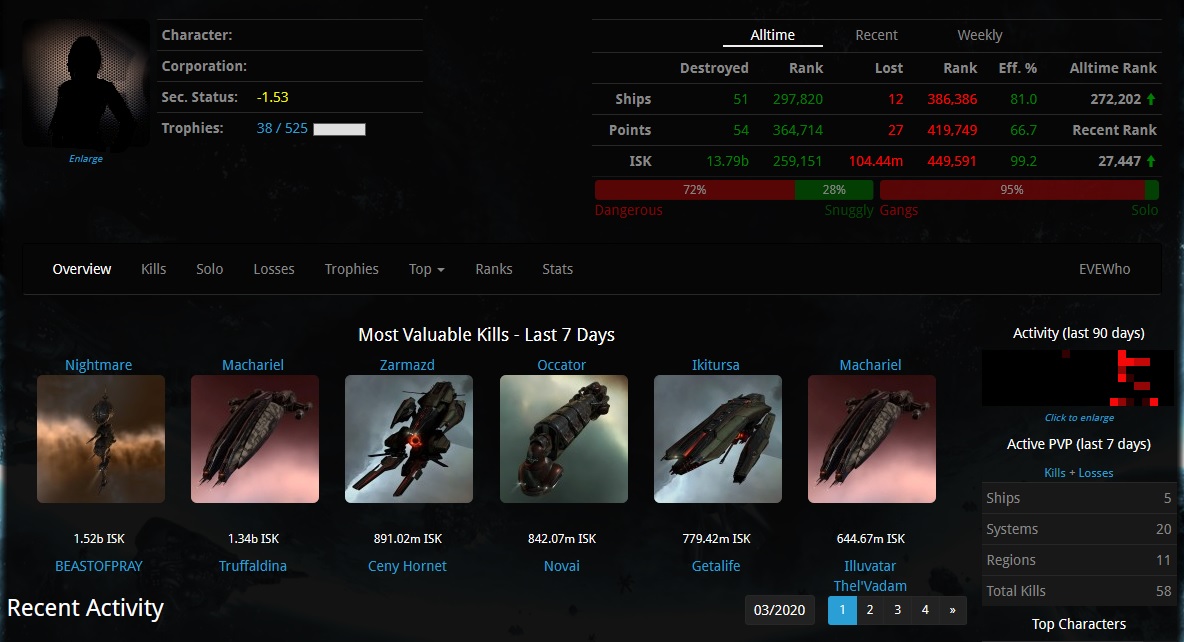
Task: Open the activity heatmap for last 90 days
Action: click(x=1079, y=378)
